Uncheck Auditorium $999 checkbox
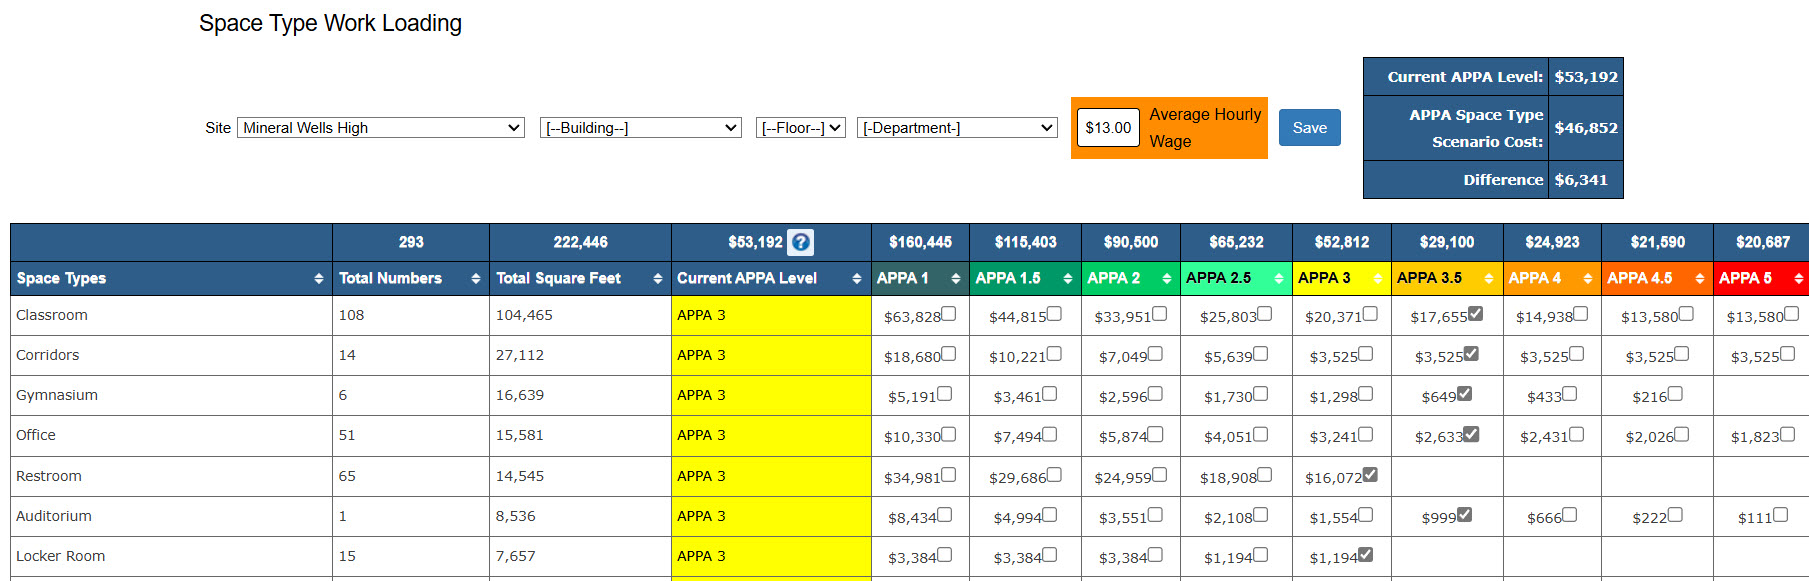 [1464, 515]
